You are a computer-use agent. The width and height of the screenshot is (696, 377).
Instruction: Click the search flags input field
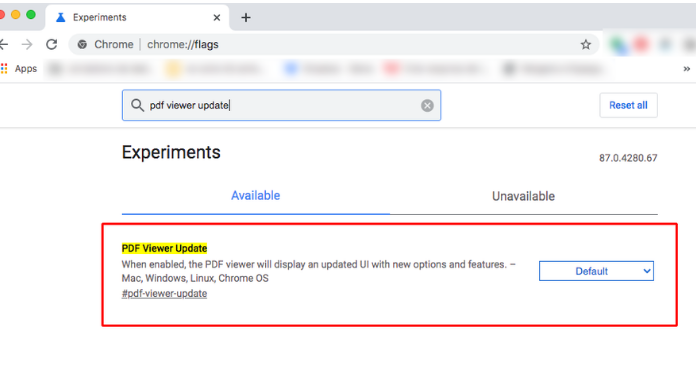pos(281,105)
